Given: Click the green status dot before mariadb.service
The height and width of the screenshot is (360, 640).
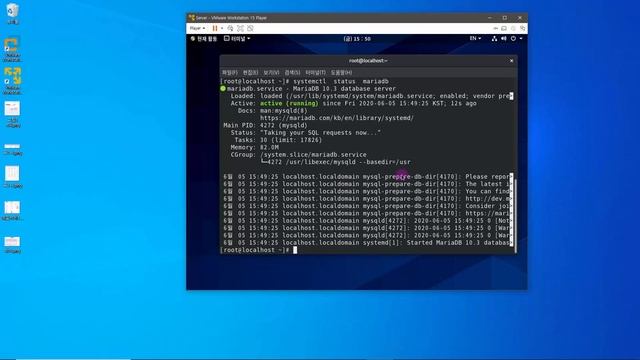Looking at the screenshot, I should coord(223,89).
